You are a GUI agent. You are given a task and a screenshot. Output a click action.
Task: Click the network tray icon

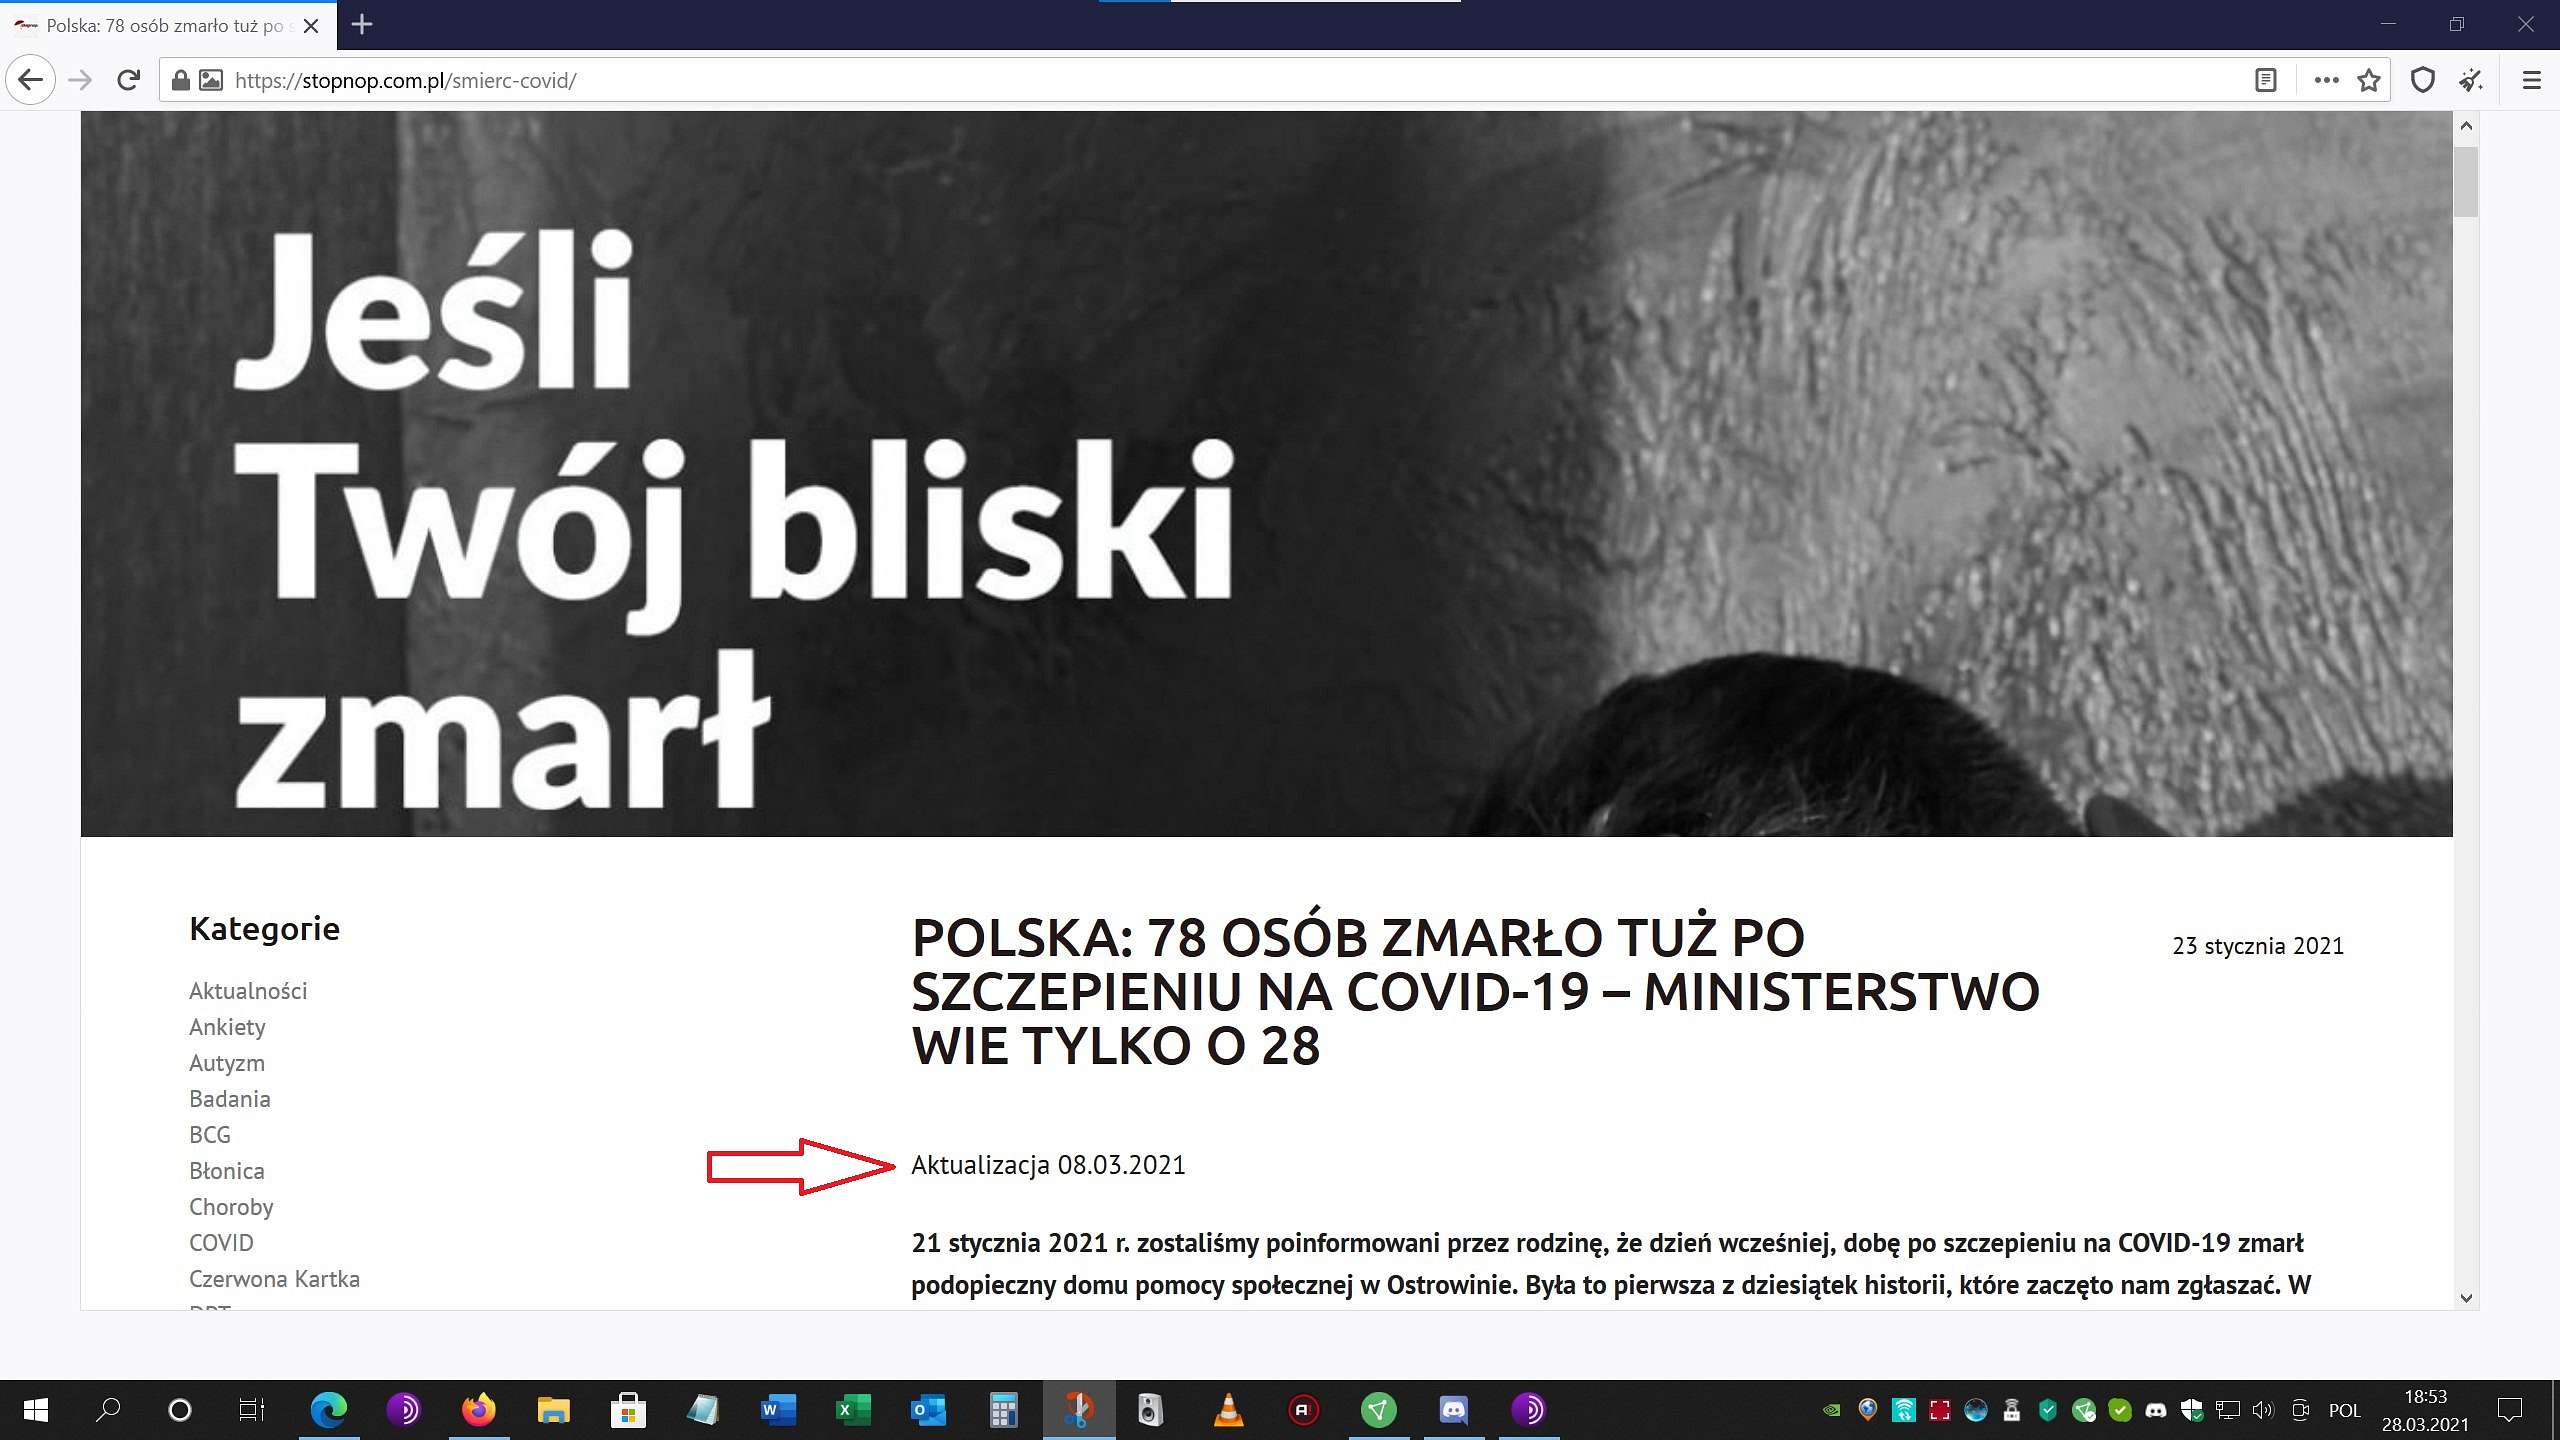click(x=2227, y=1410)
